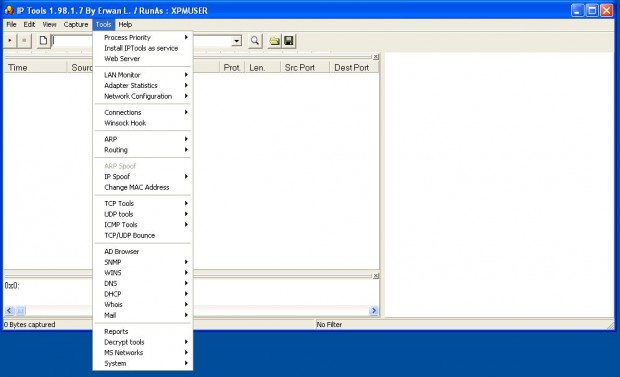Click the hex pane left scroll arrow
Viewport: 620px width, 377px height.
pyautogui.click(x=9, y=311)
